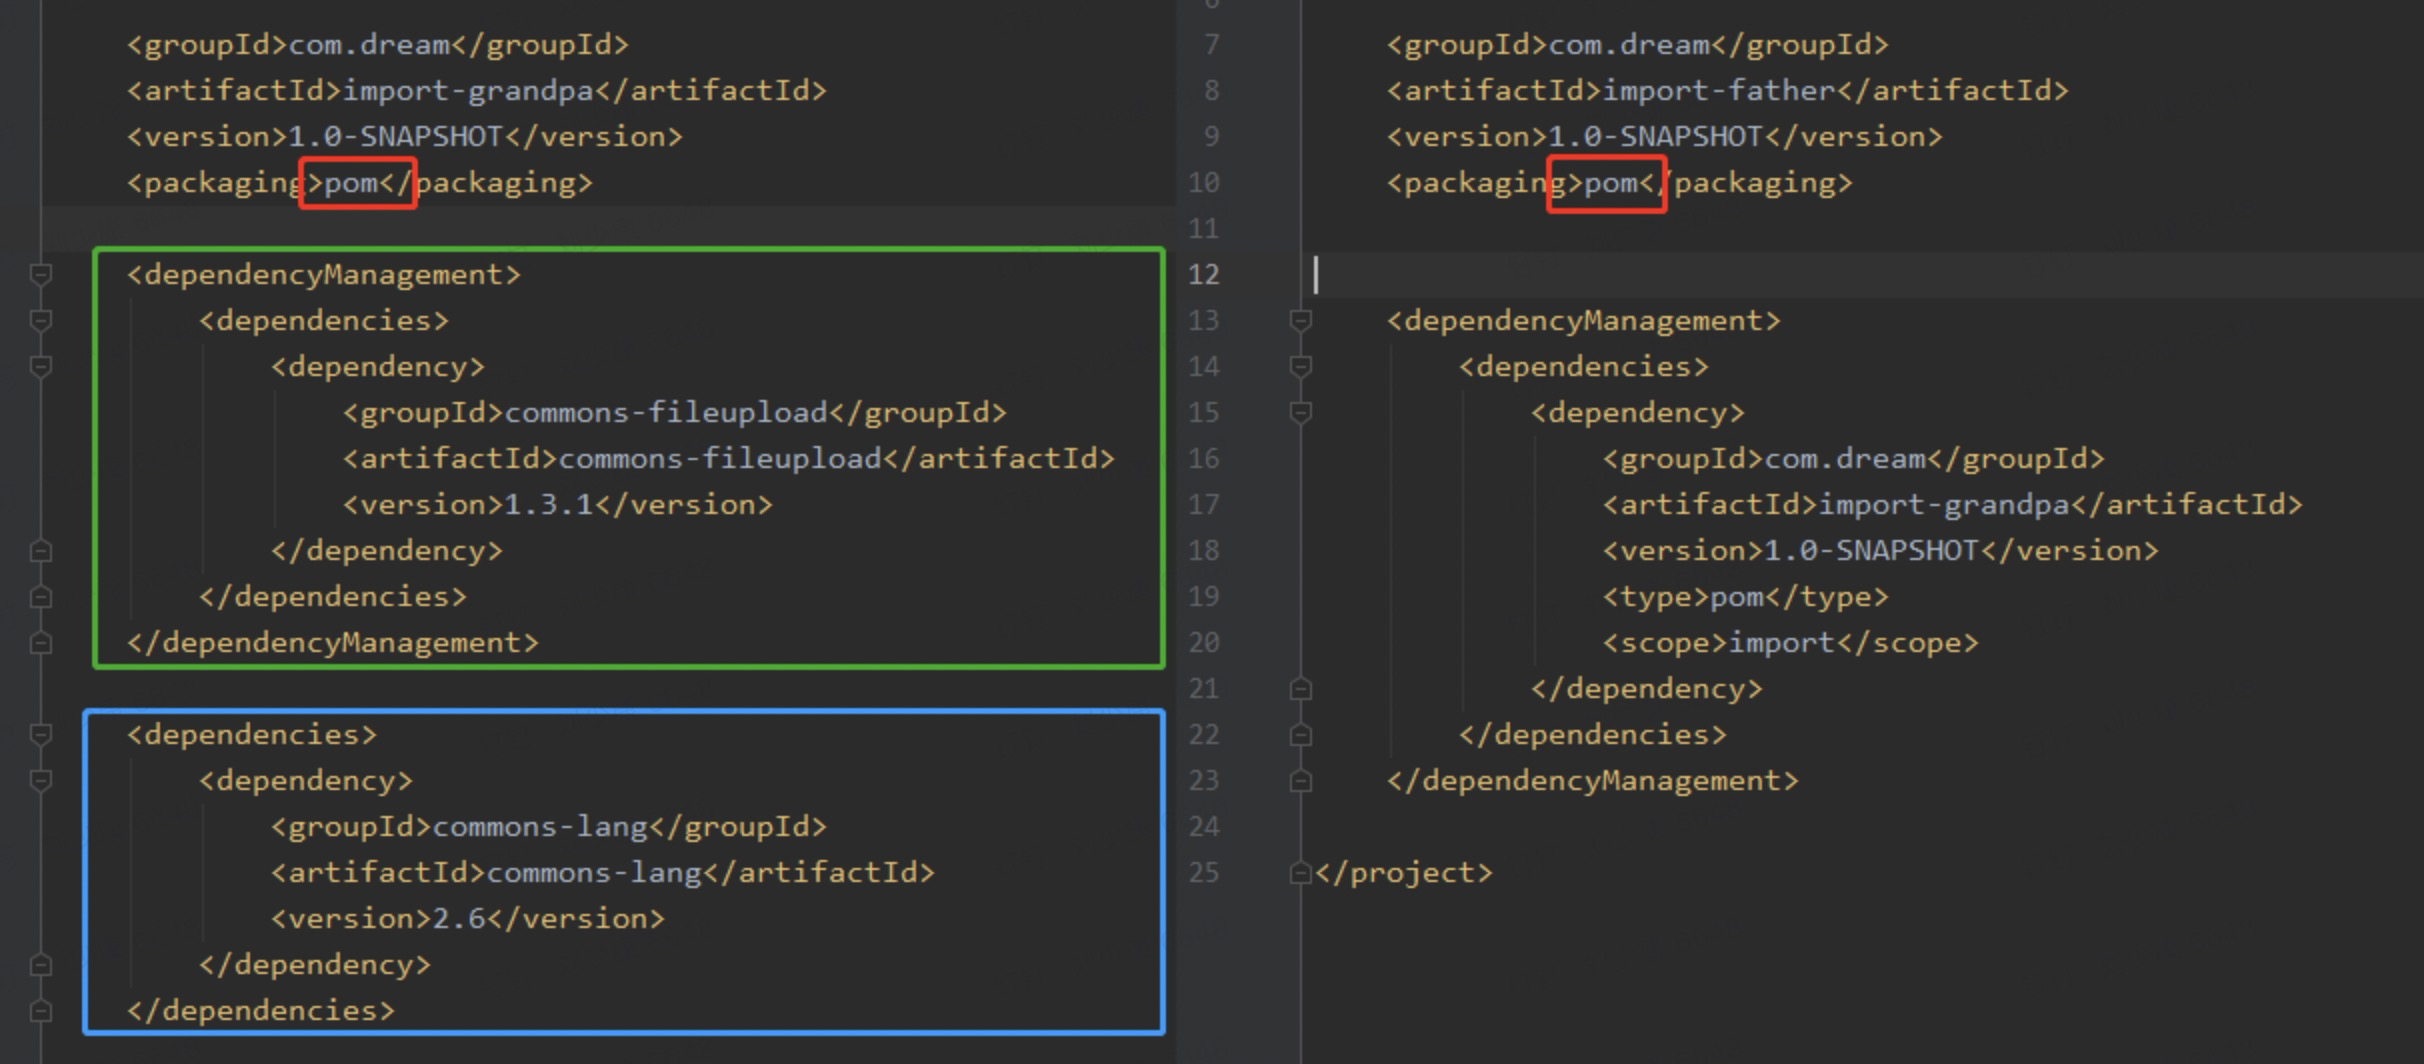Collapse the commons-lang dependencies block fold
This screenshot has height=1064, width=2424.
(x=40, y=734)
